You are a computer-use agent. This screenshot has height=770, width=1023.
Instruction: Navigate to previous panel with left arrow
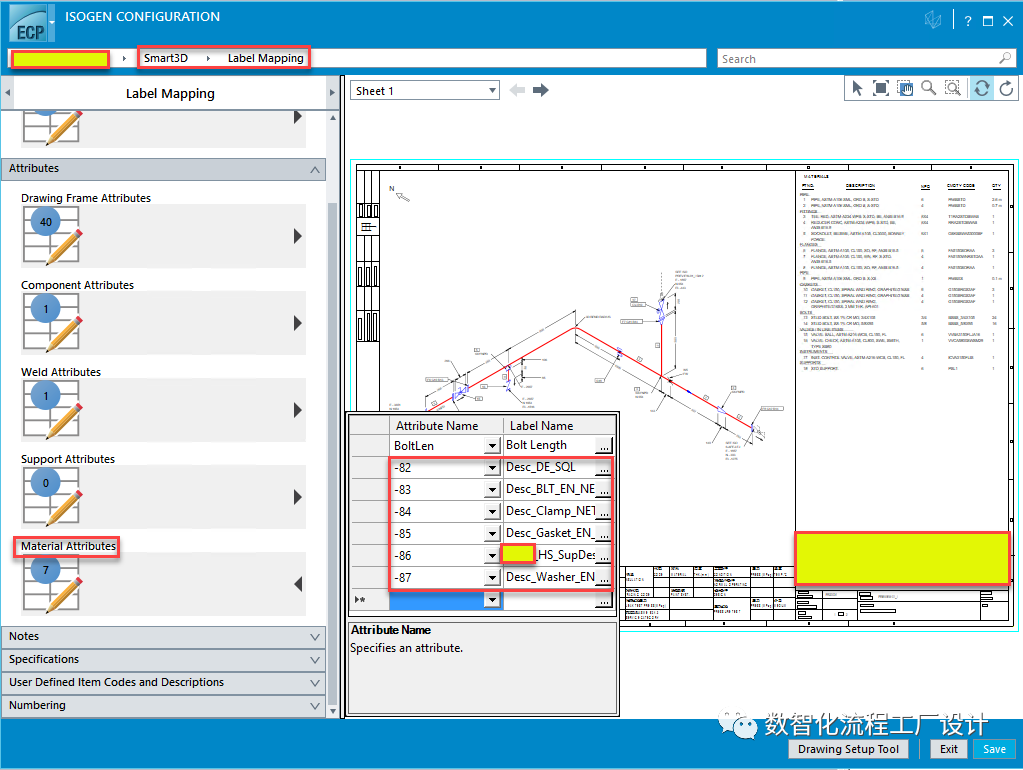7,93
